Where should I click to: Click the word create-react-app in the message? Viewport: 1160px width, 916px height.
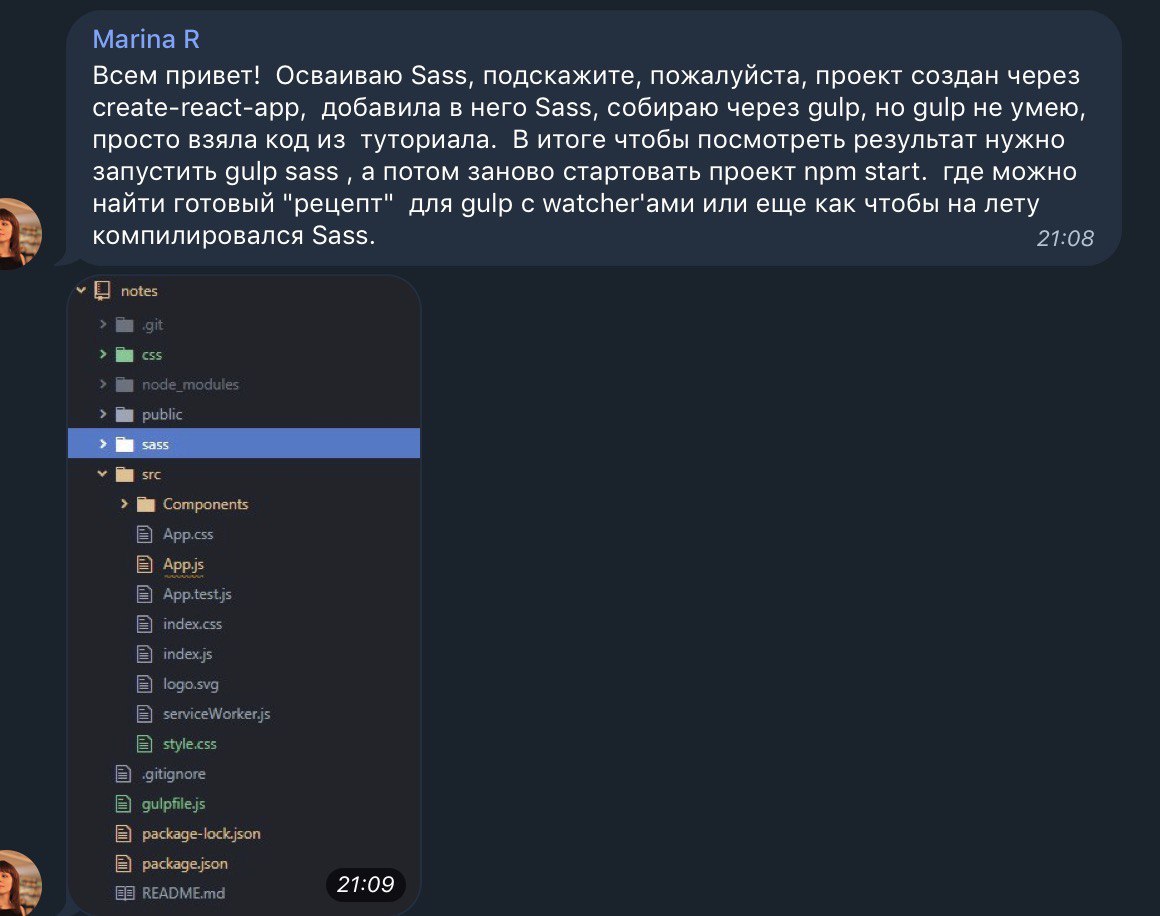pyautogui.click(x=196, y=108)
